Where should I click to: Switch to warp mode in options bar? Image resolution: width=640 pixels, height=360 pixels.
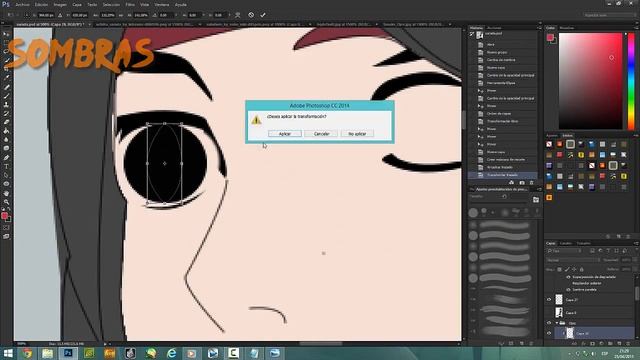click(238, 15)
